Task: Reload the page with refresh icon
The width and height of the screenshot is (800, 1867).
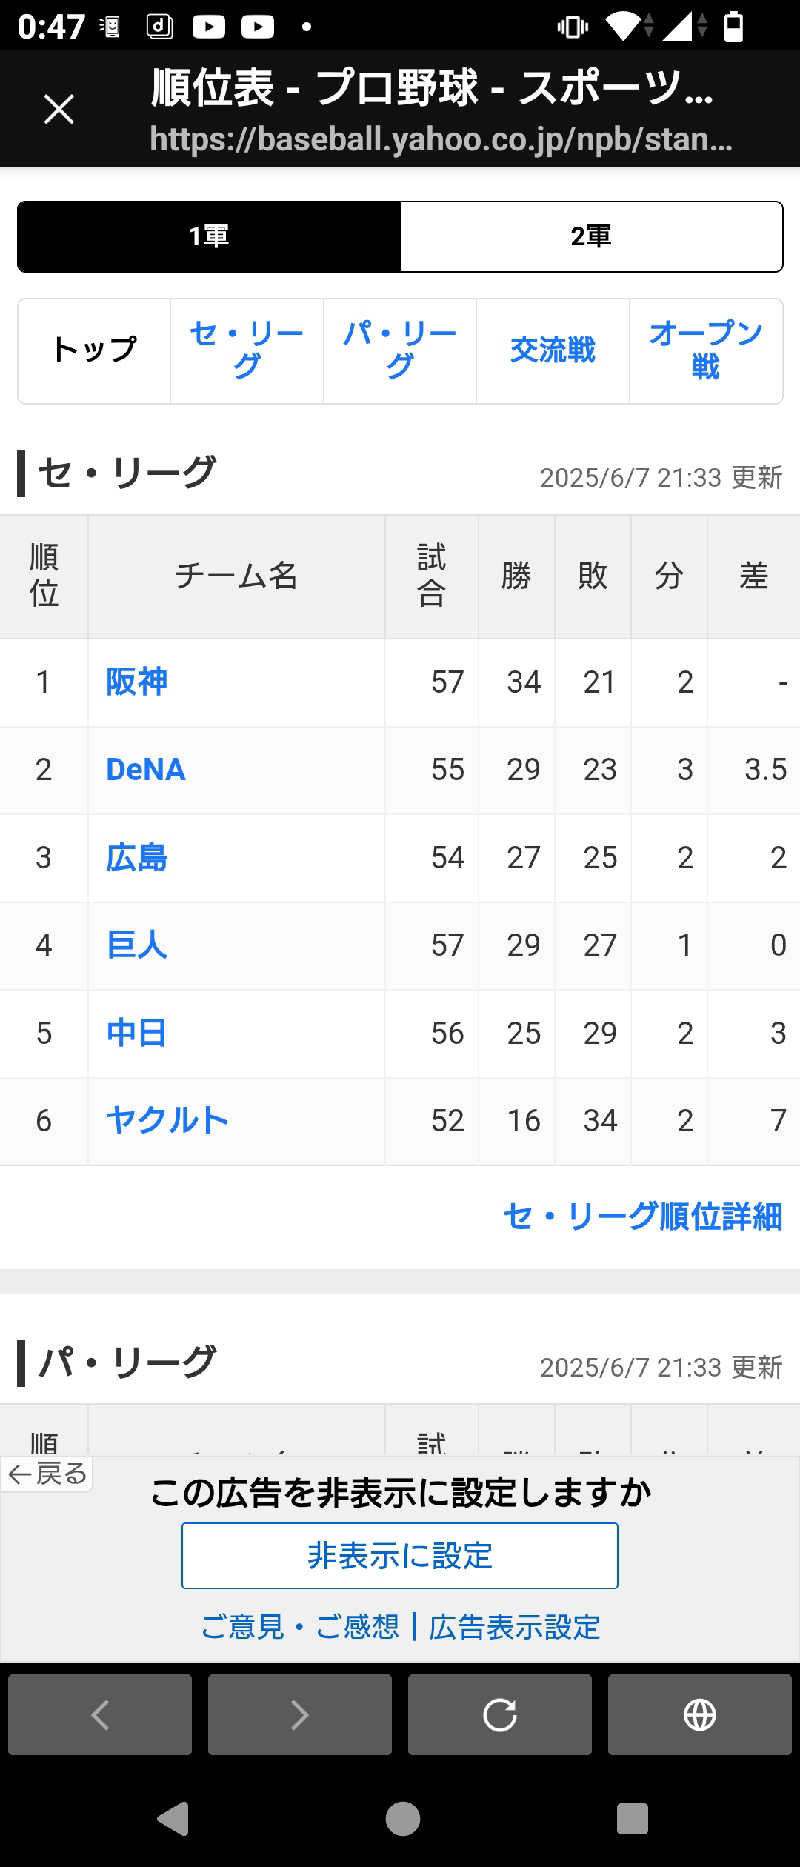Action: tap(500, 1715)
